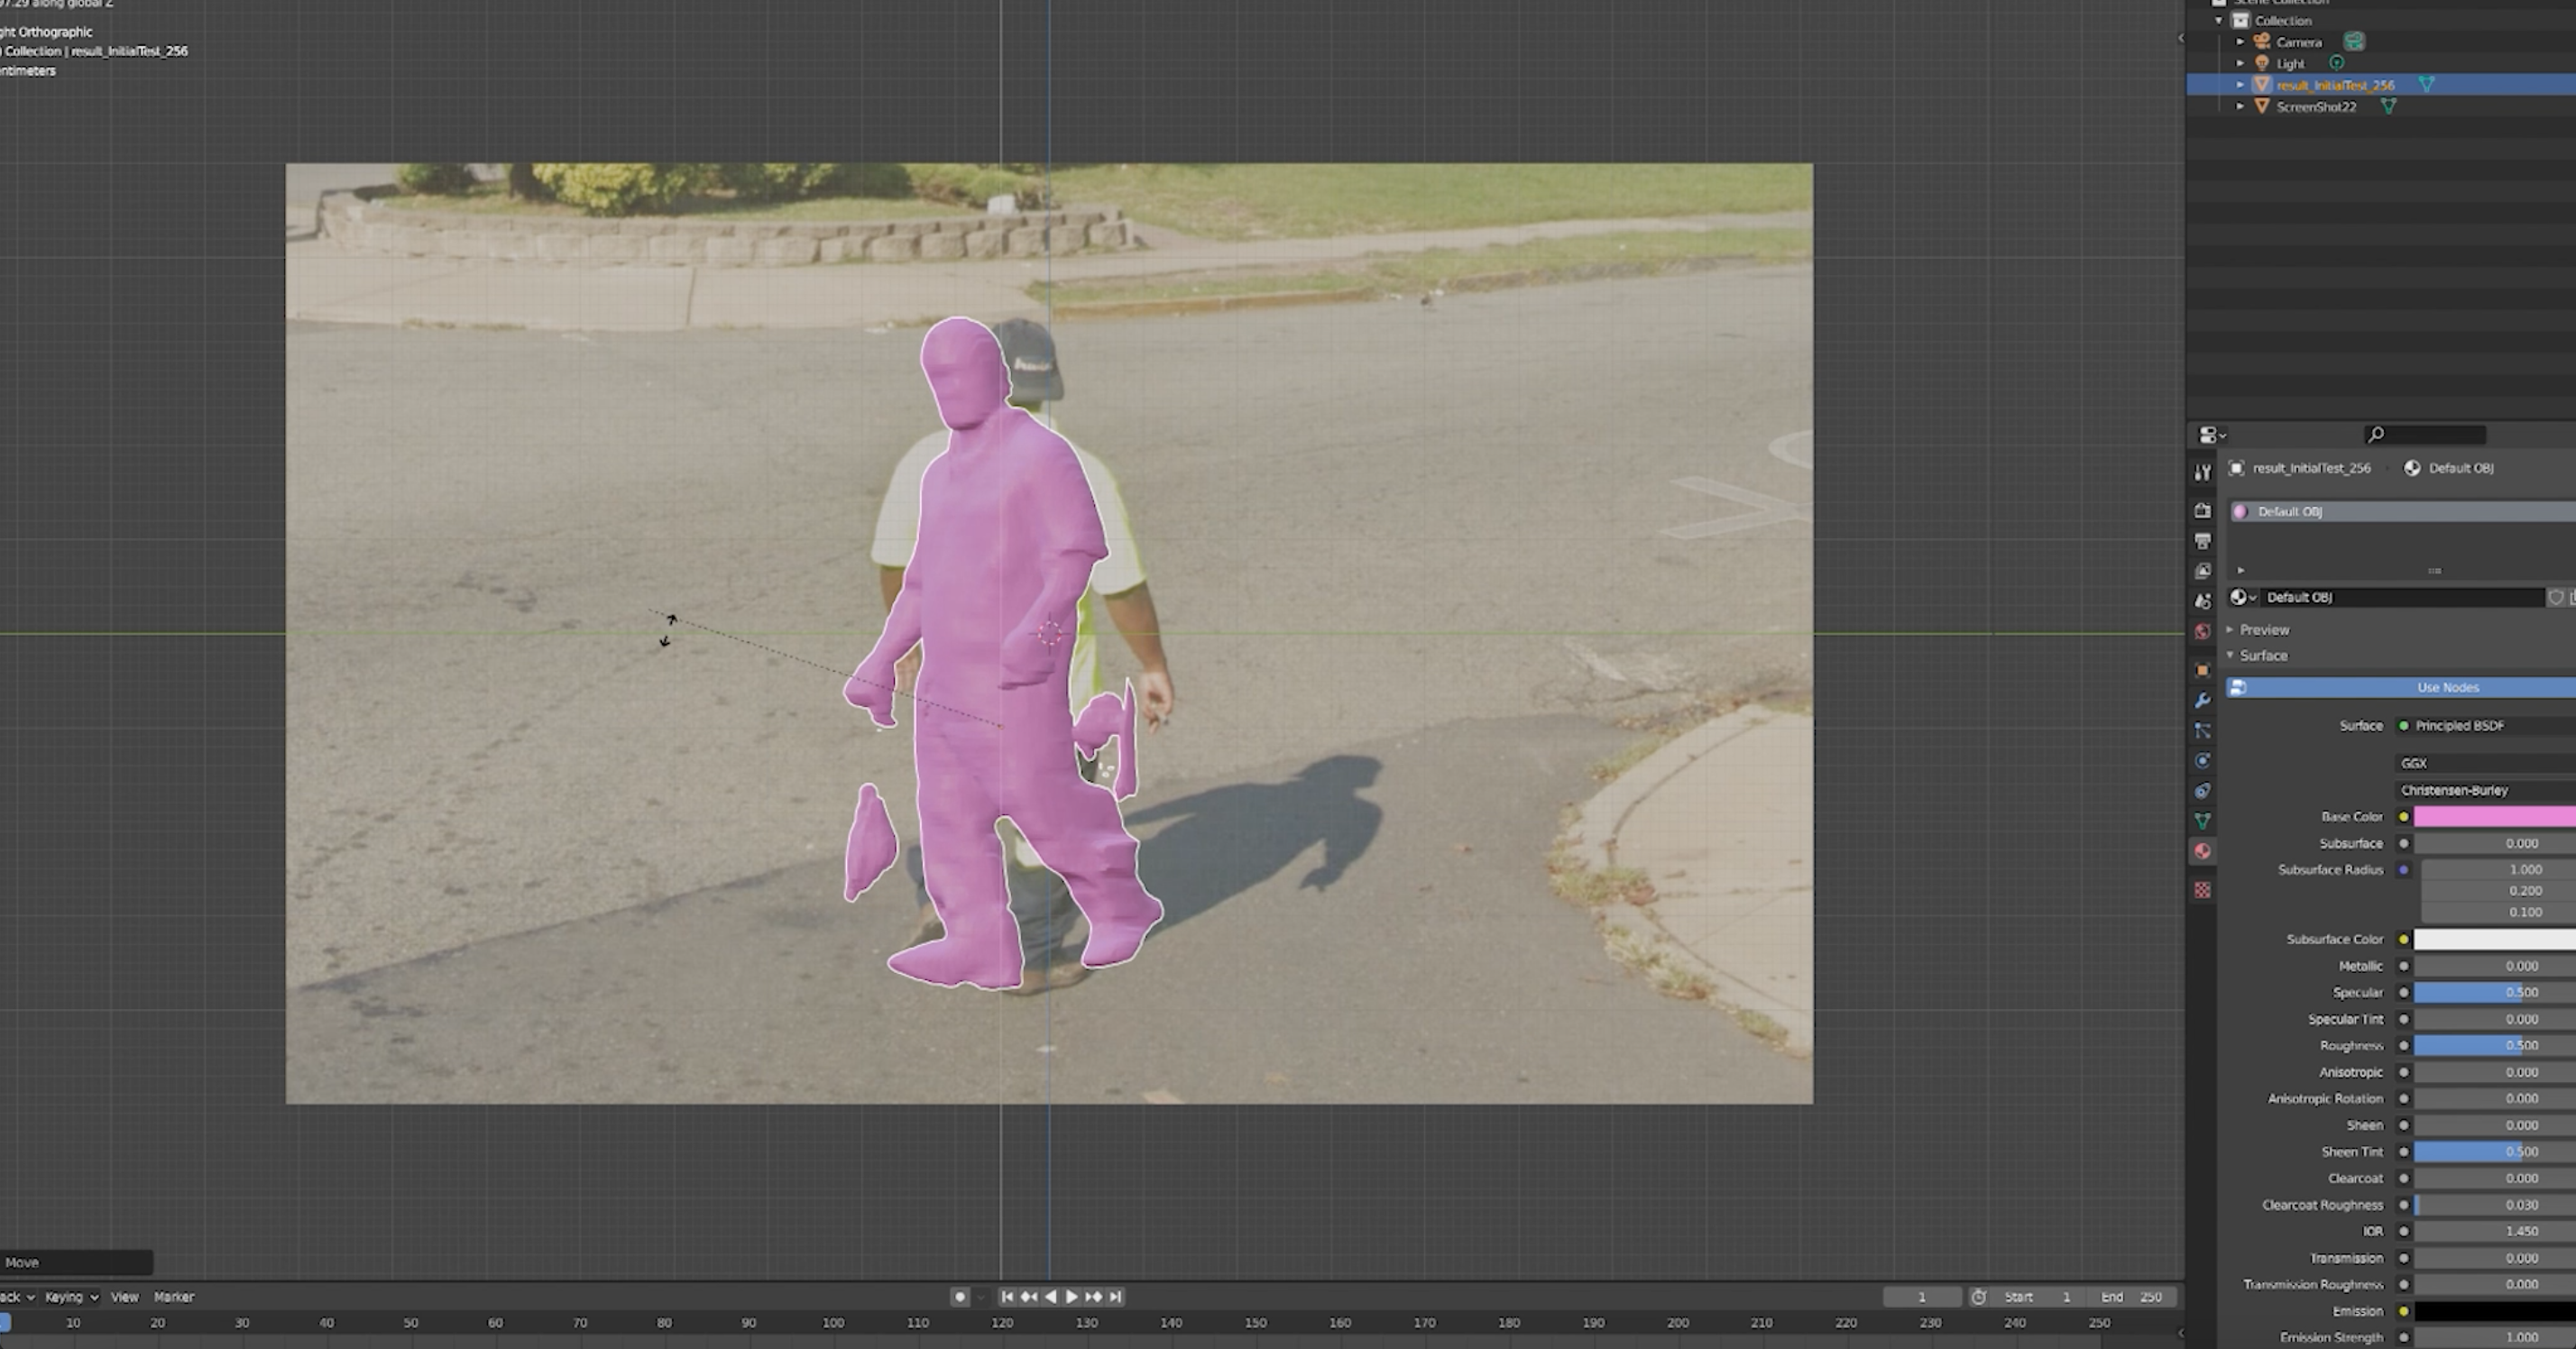The height and width of the screenshot is (1349, 2576).
Task: Open the Texture properties checker icon
Action: click(x=2202, y=890)
